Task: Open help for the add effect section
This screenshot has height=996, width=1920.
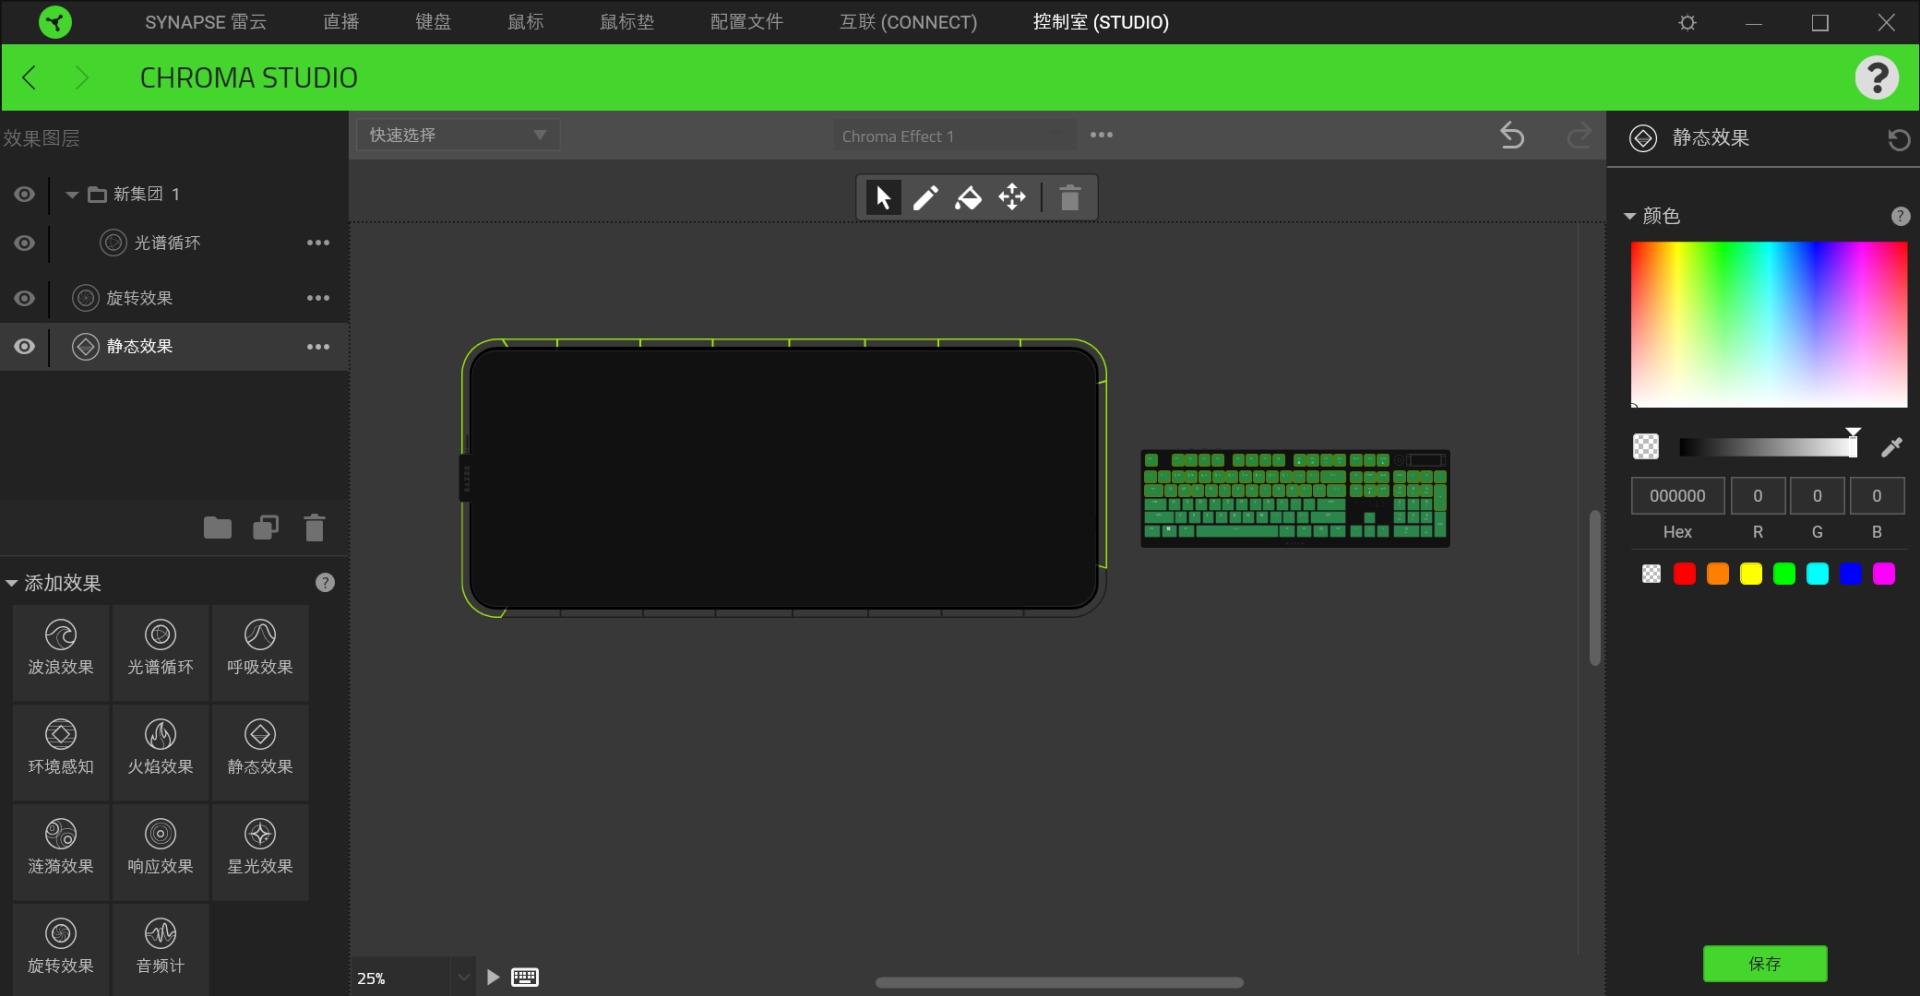Action: [x=325, y=583]
